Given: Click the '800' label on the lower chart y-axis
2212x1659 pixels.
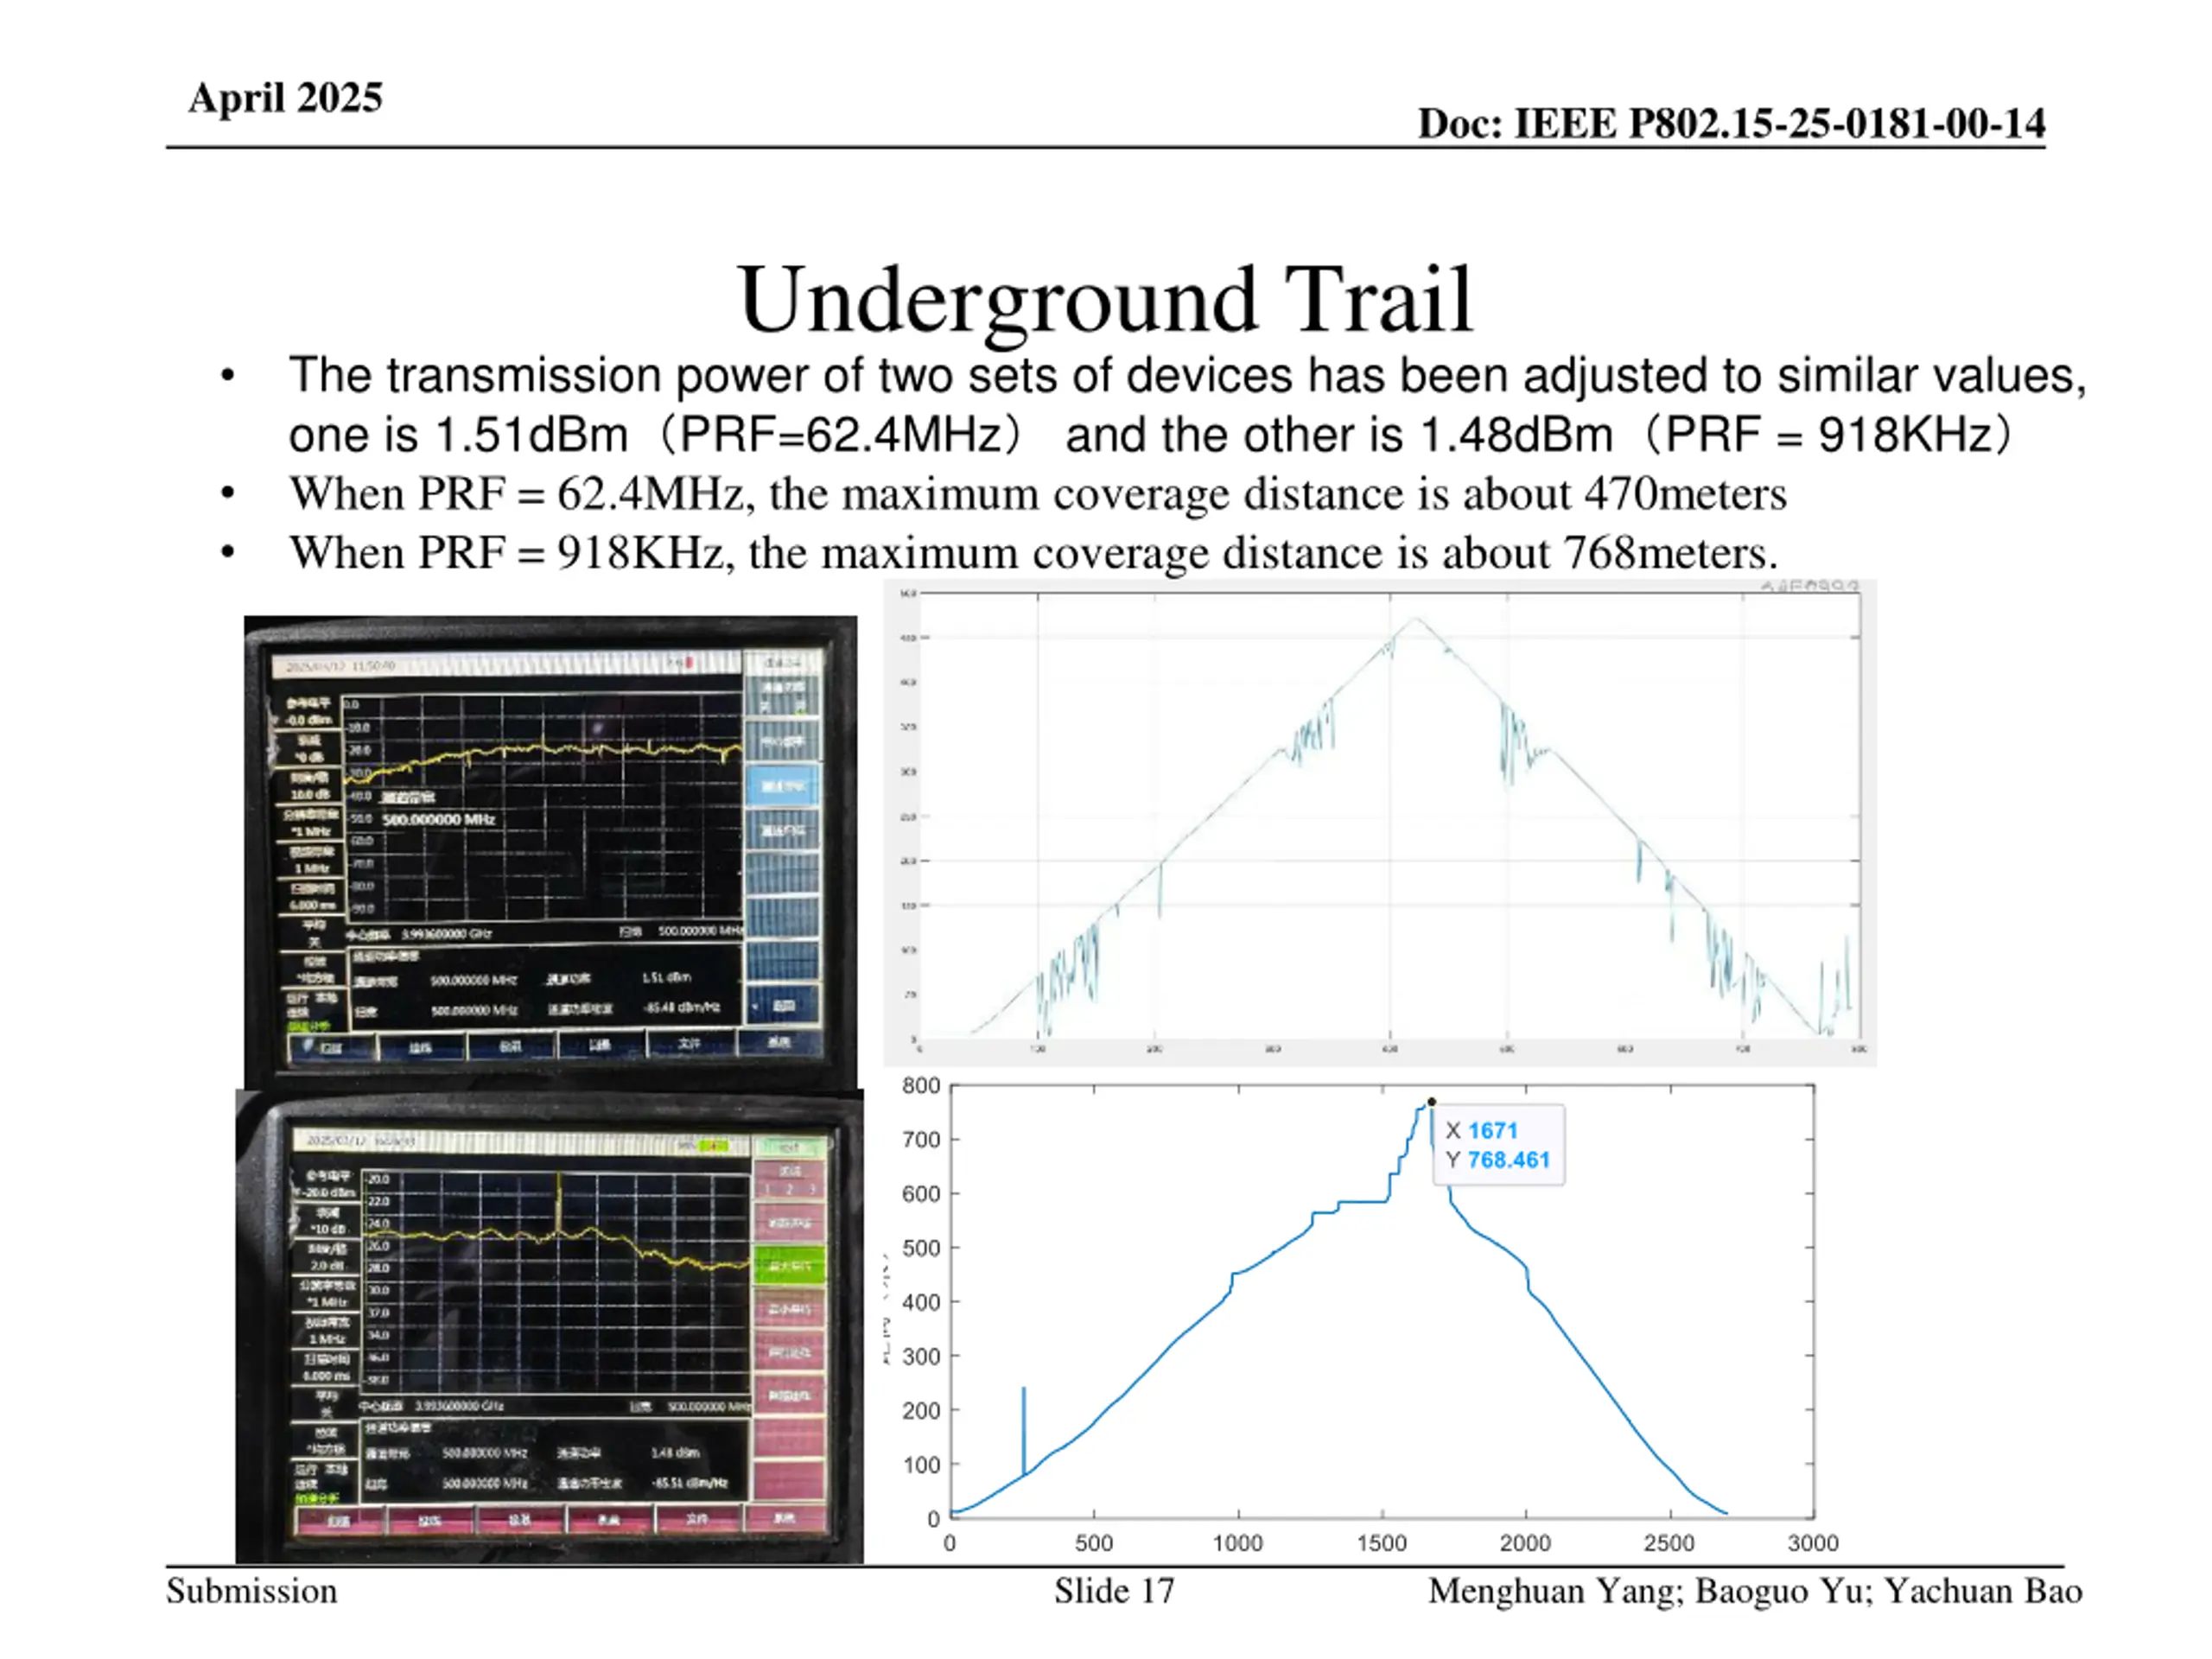Looking at the screenshot, I should click(921, 1086).
